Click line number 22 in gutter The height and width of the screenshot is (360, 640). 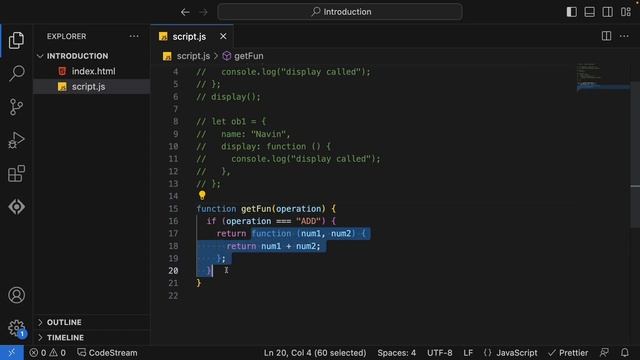coord(173,296)
